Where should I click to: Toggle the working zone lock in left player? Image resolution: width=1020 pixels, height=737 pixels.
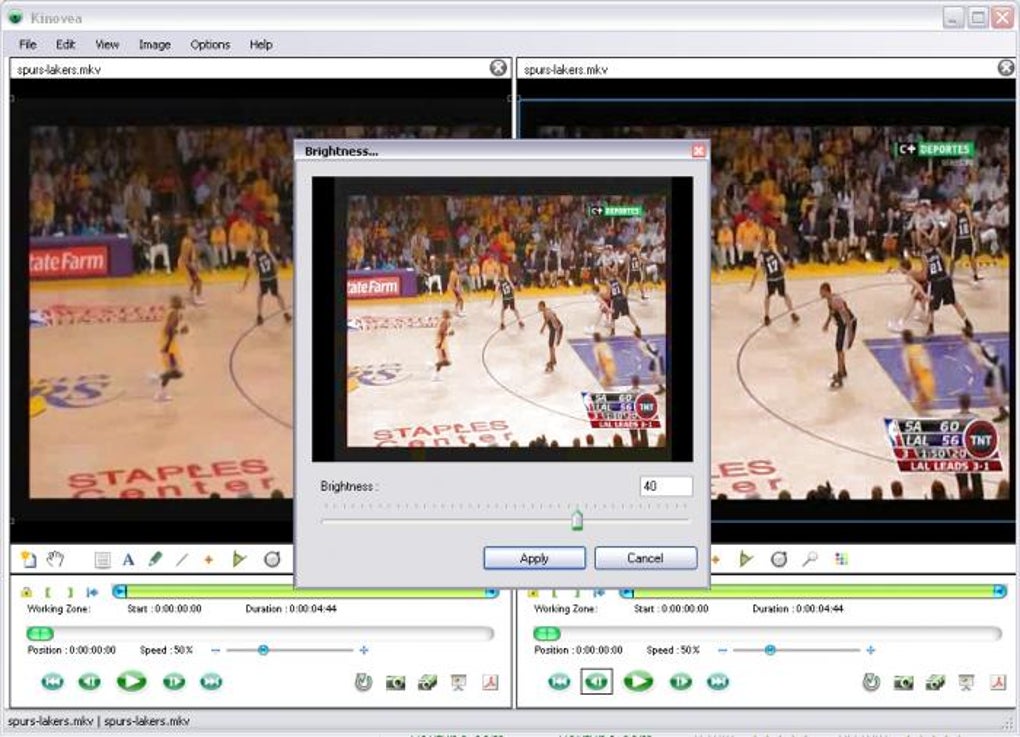(x=26, y=592)
